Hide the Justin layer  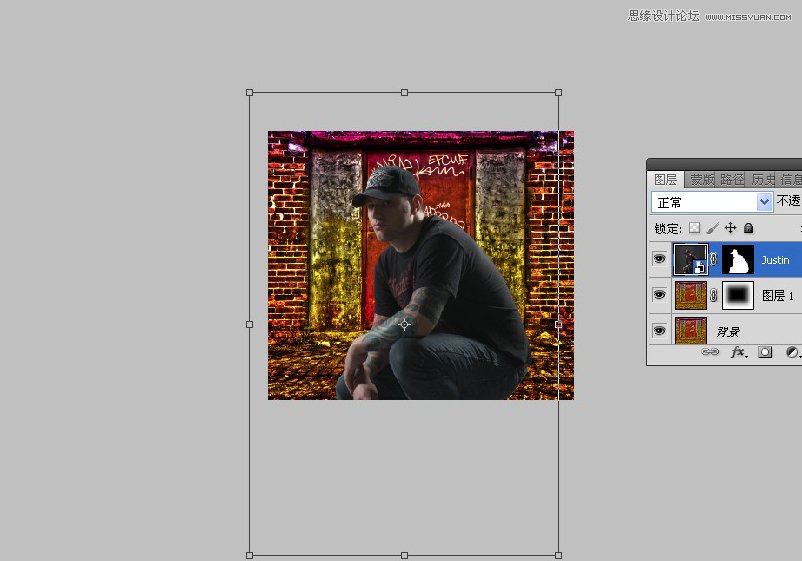click(x=659, y=259)
